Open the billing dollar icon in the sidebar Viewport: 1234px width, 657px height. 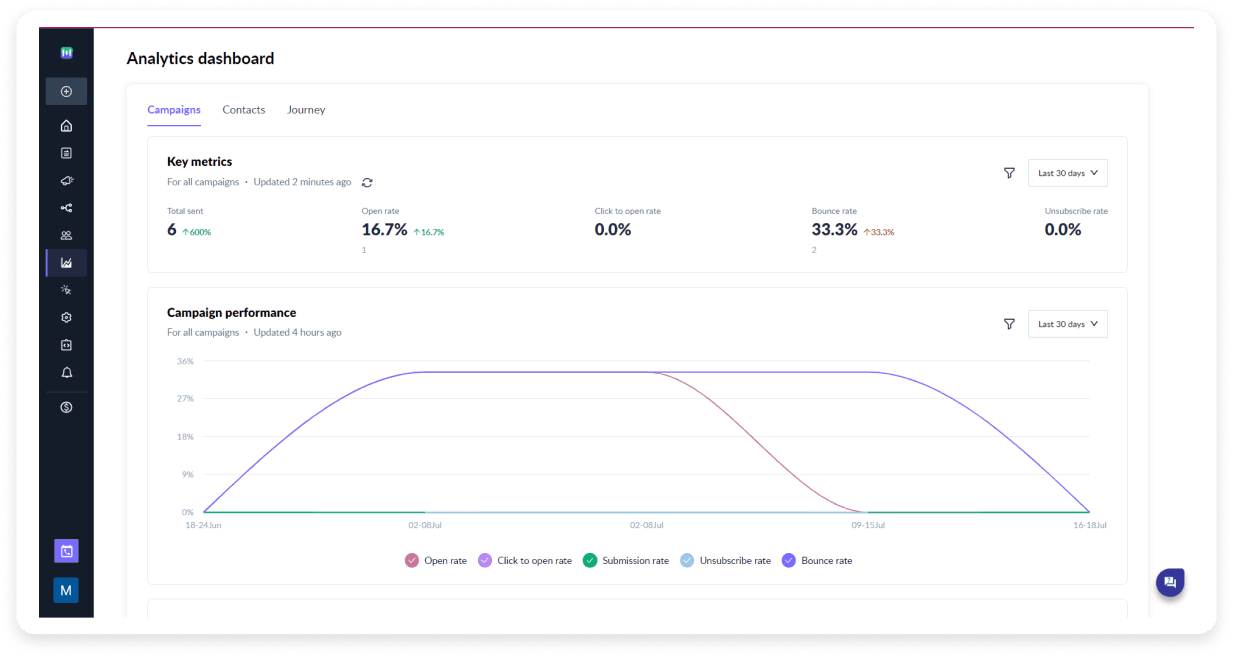click(66, 407)
